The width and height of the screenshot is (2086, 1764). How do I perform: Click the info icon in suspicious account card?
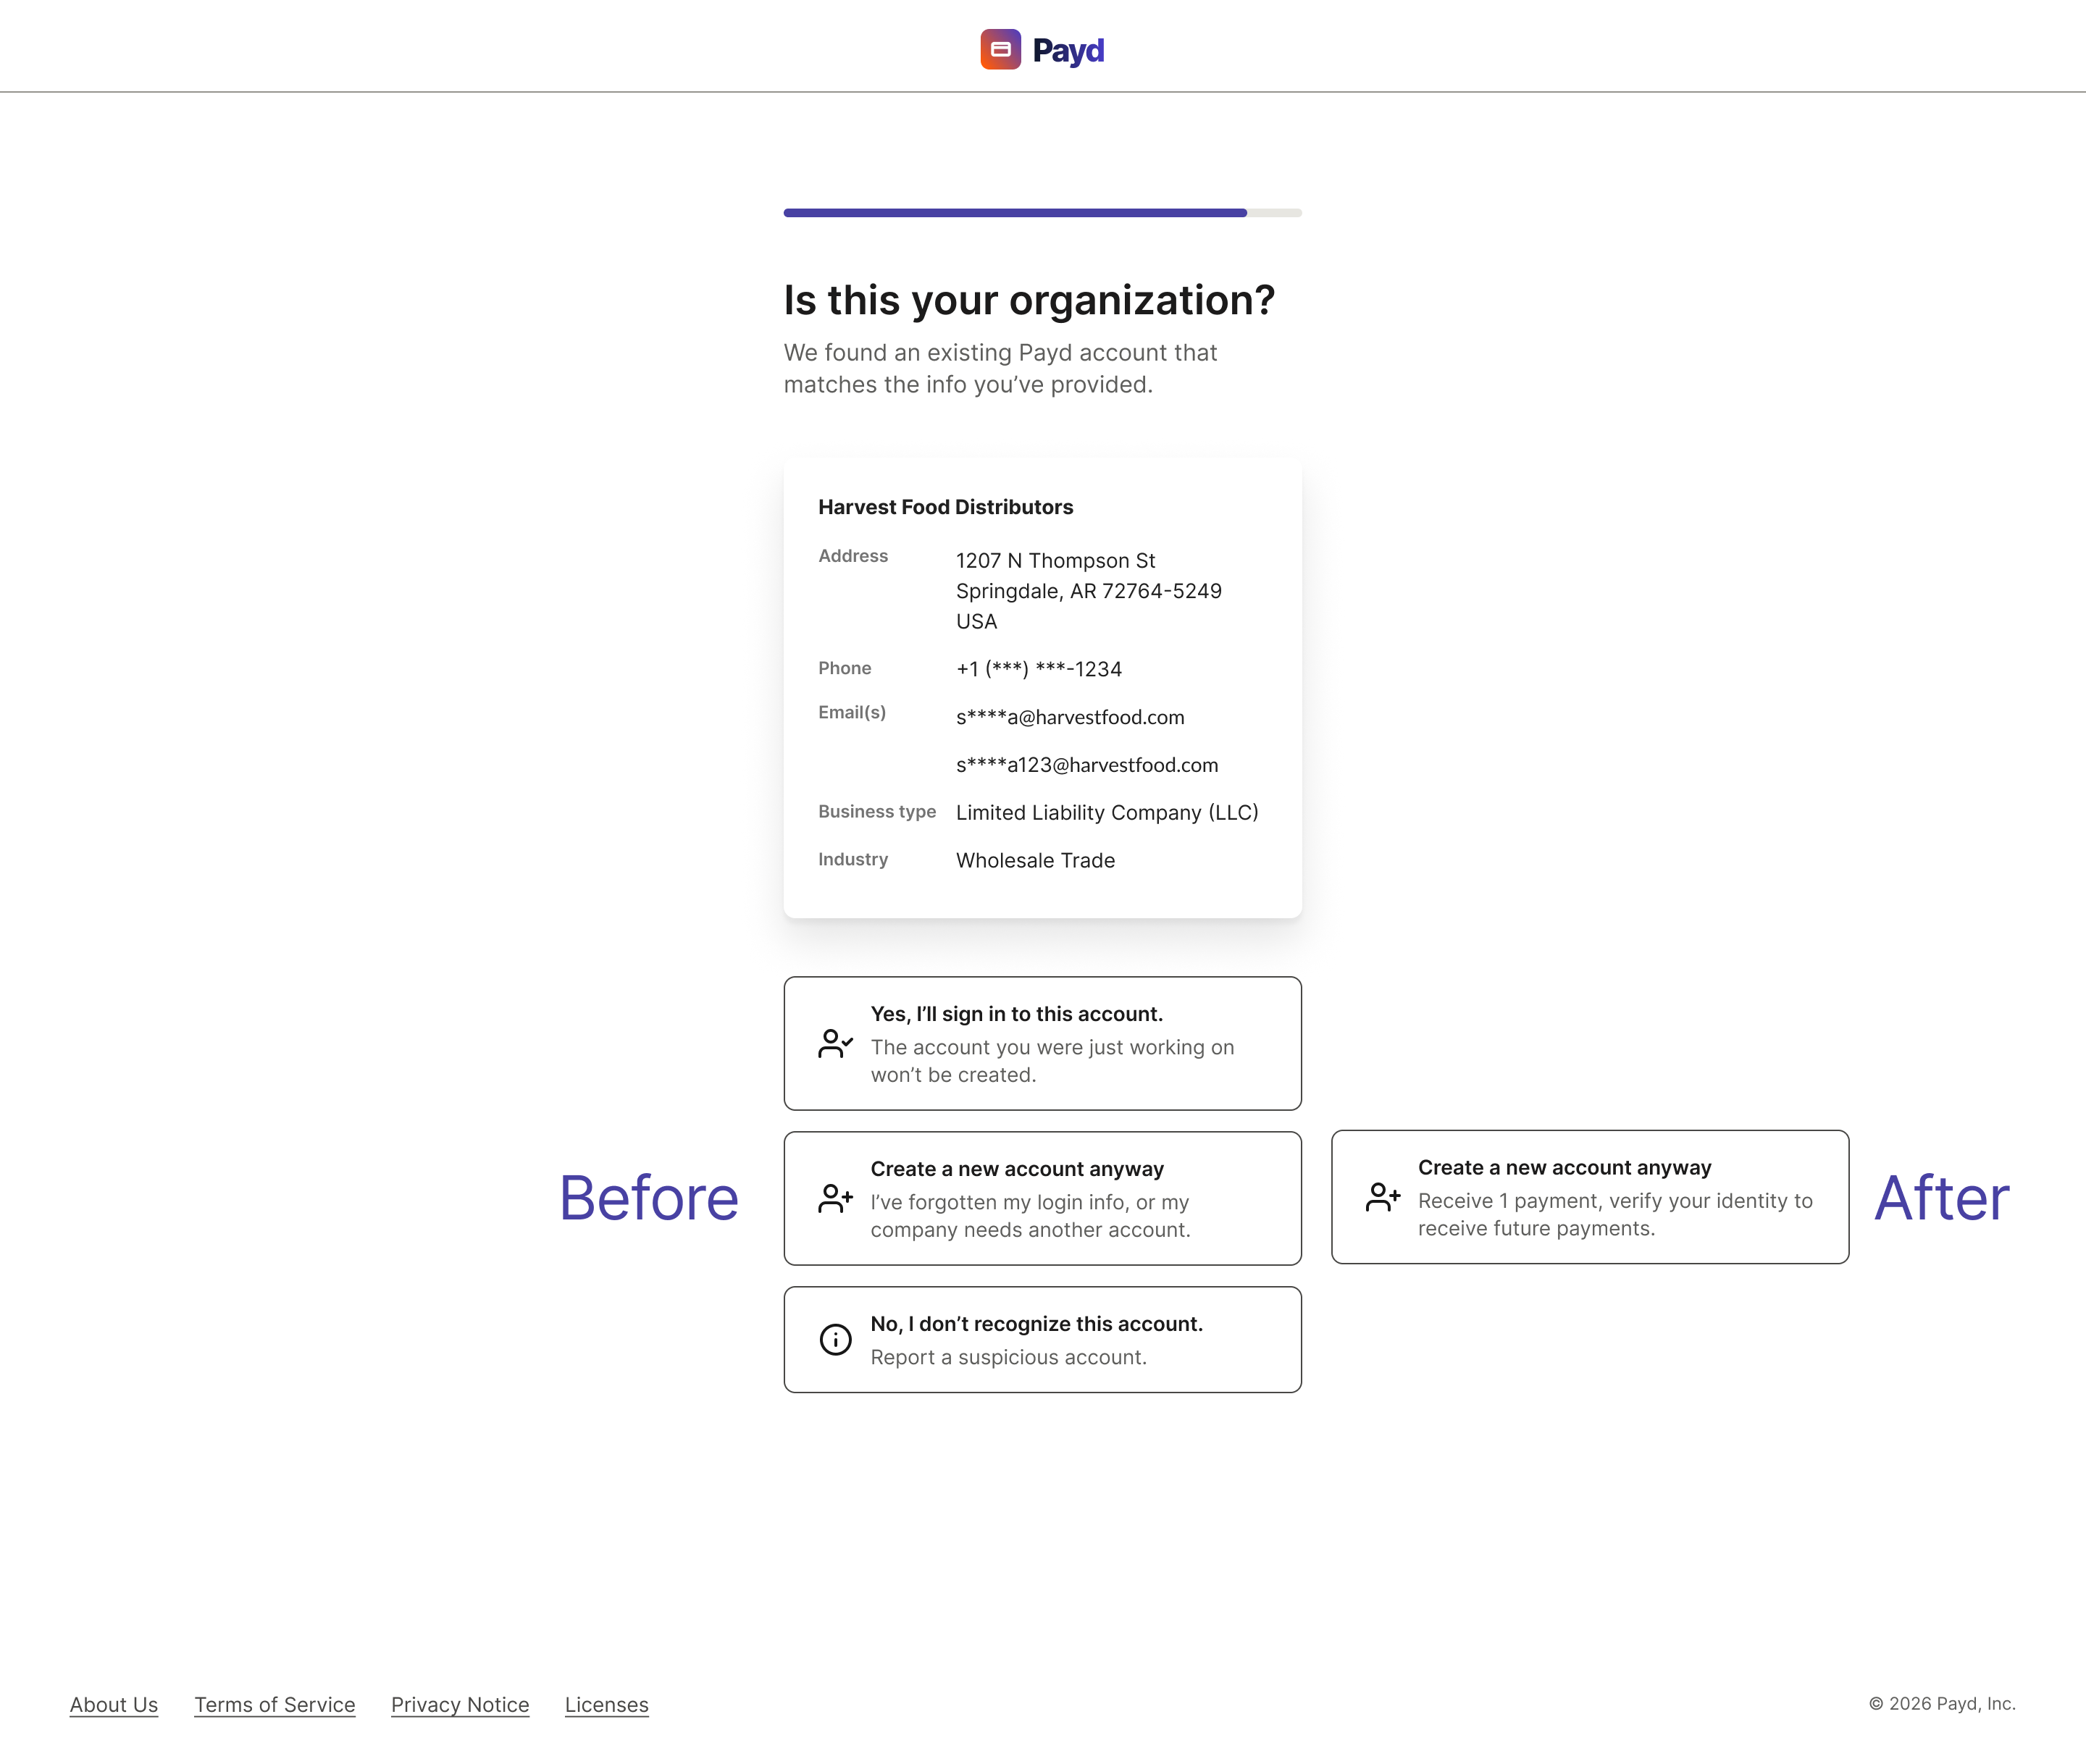[835, 1339]
